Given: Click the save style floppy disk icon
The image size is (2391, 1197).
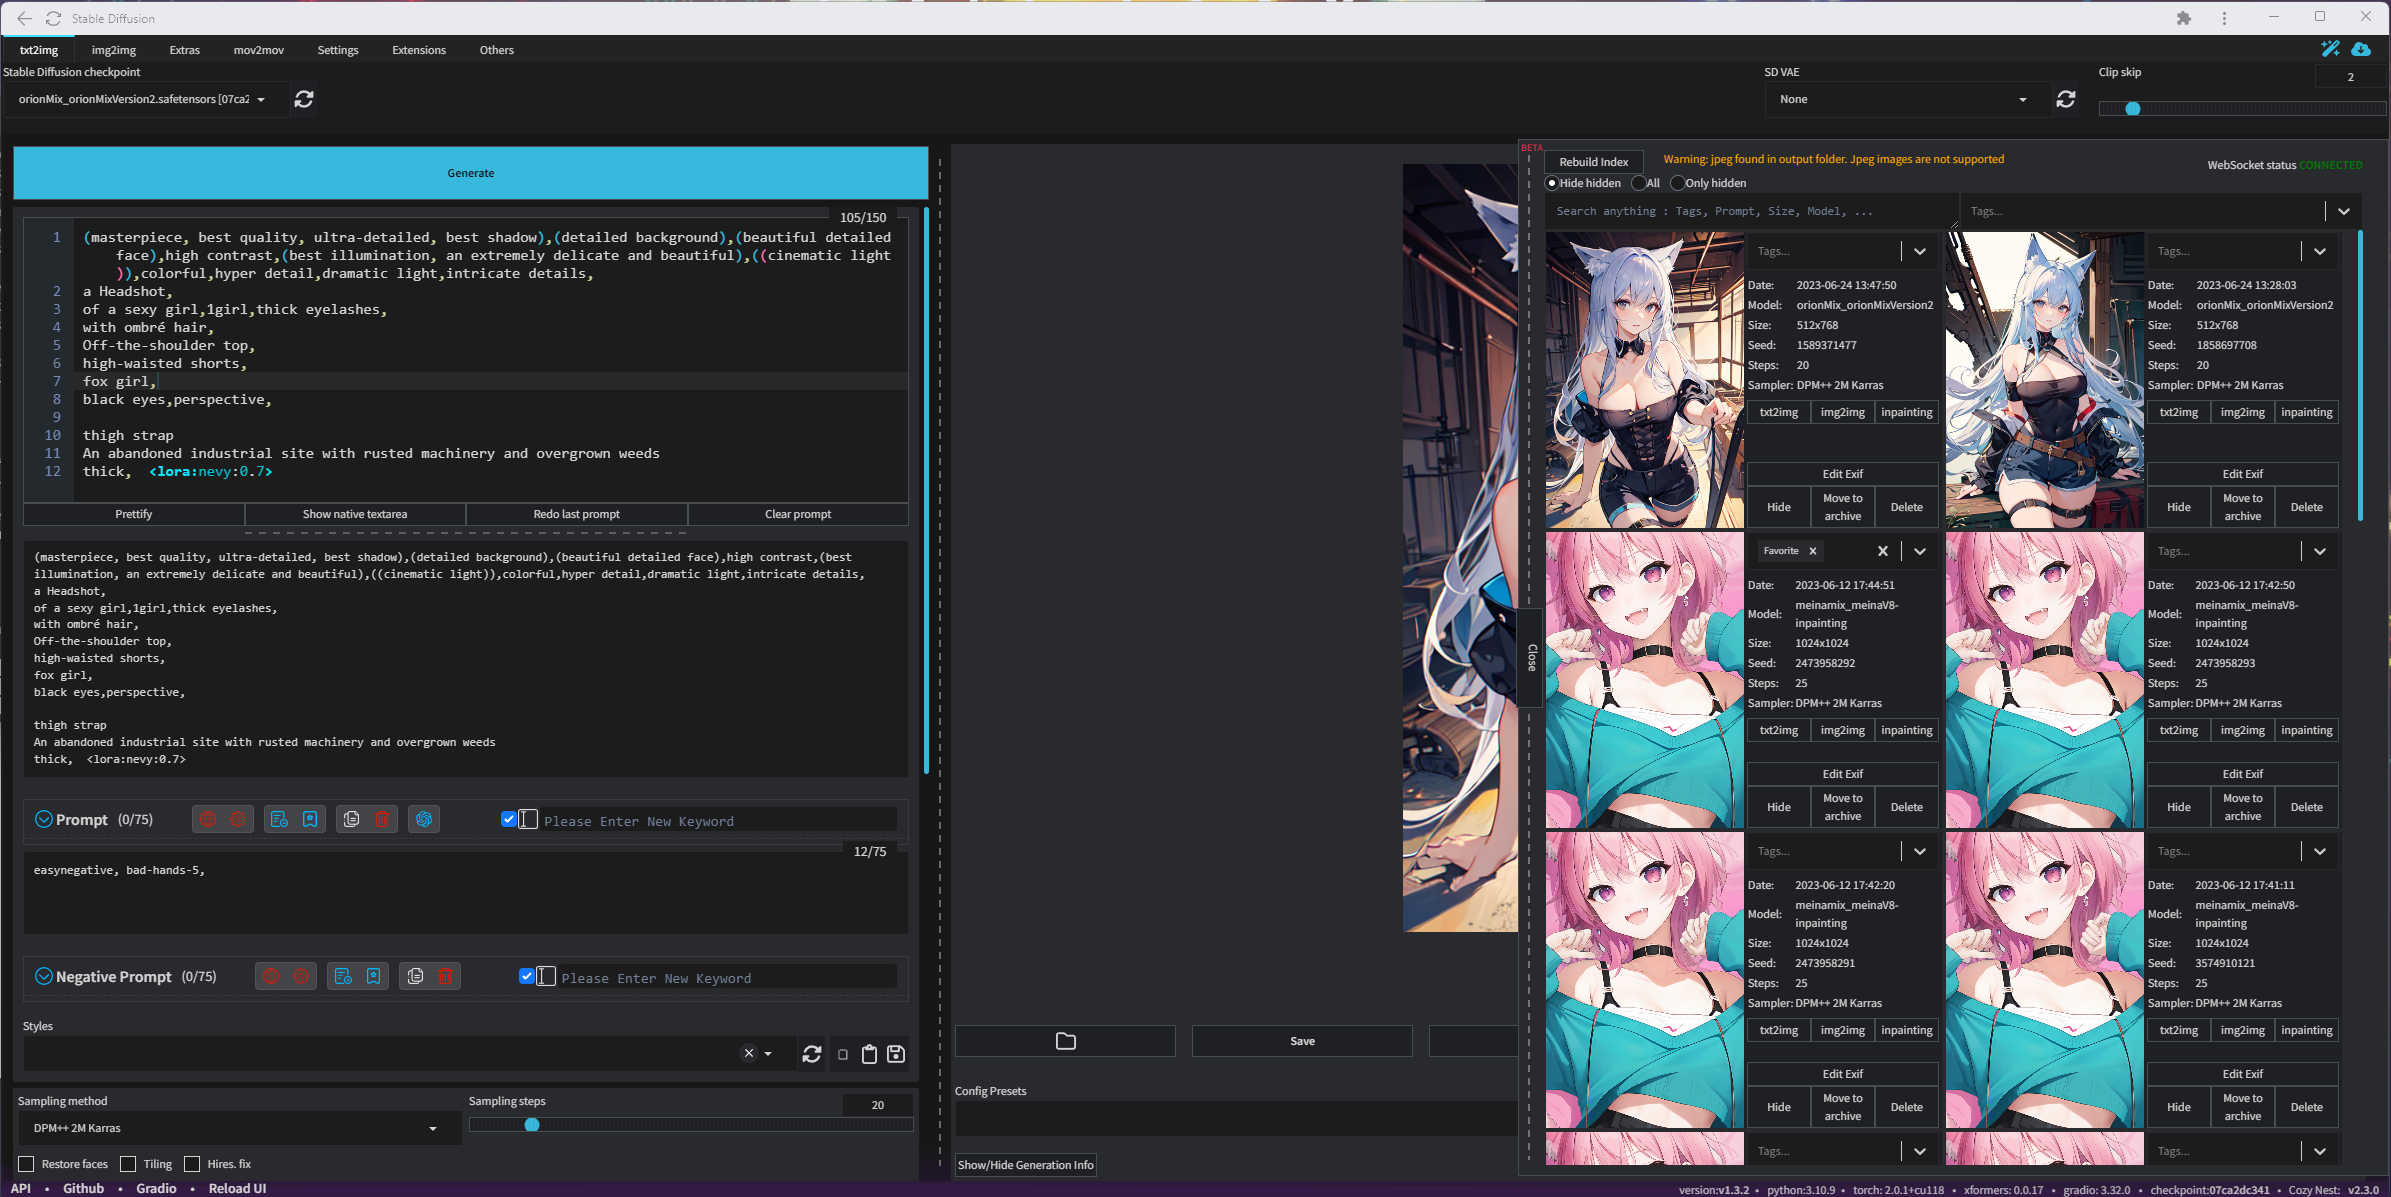Looking at the screenshot, I should click(896, 1054).
